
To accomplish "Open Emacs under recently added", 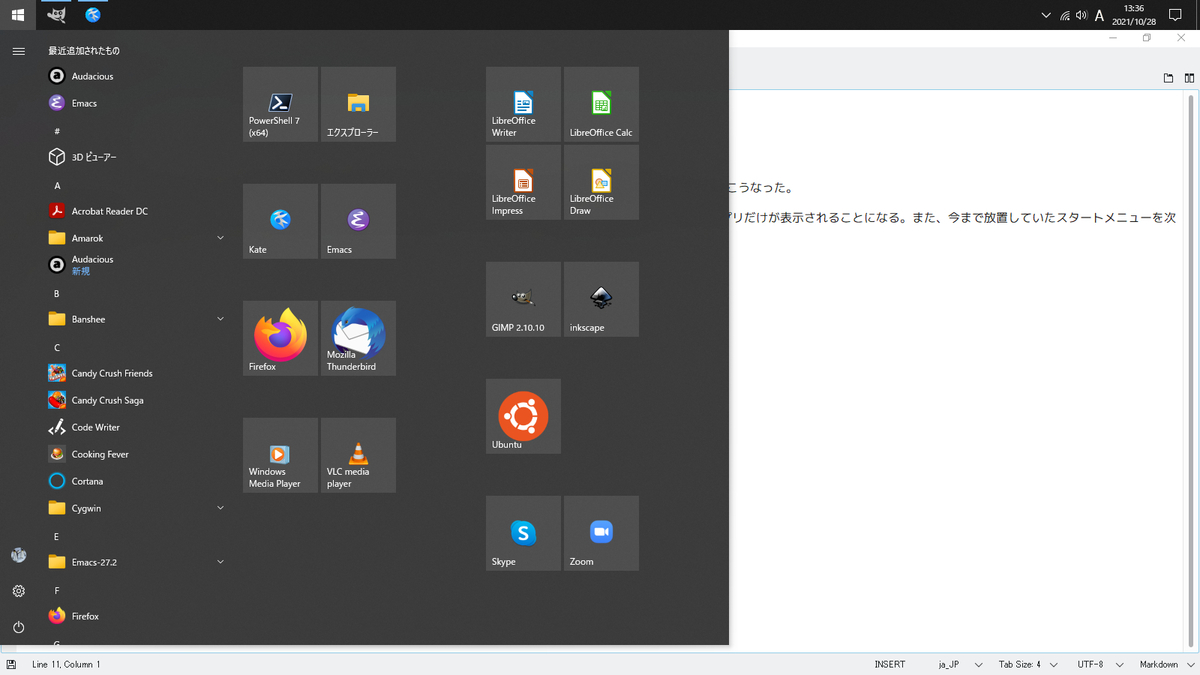I will click(x=135, y=103).
